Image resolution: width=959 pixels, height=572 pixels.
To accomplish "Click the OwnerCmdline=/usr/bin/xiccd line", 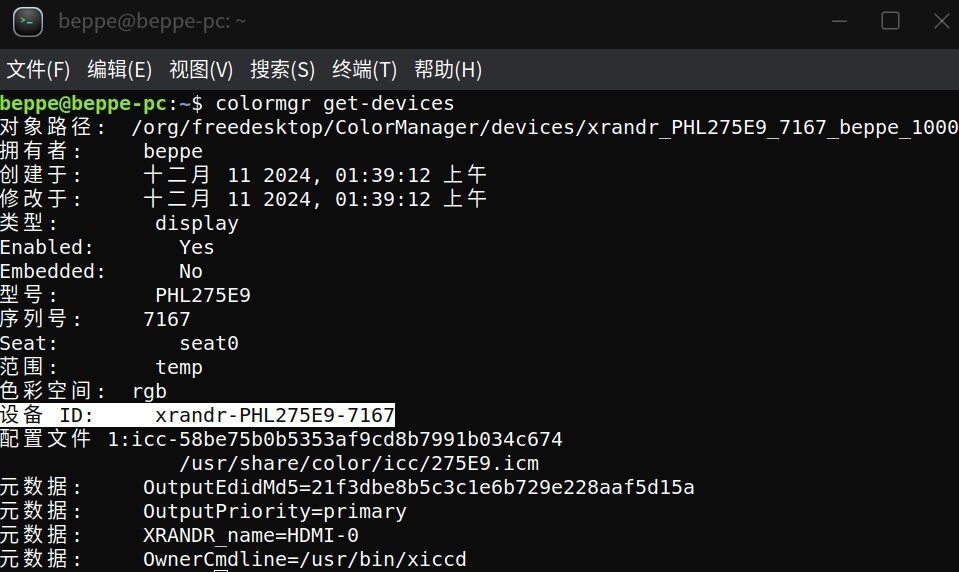I will pyautogui.click(x=305, y=559).
